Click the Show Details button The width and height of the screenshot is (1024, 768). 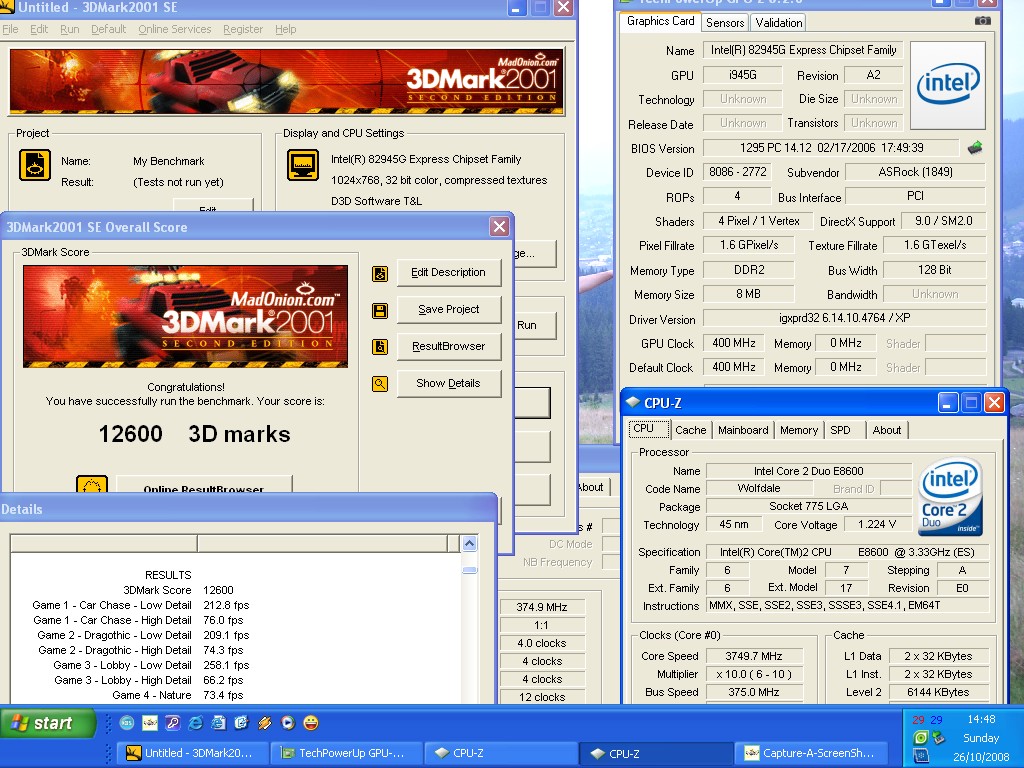(x=449, y=383)
